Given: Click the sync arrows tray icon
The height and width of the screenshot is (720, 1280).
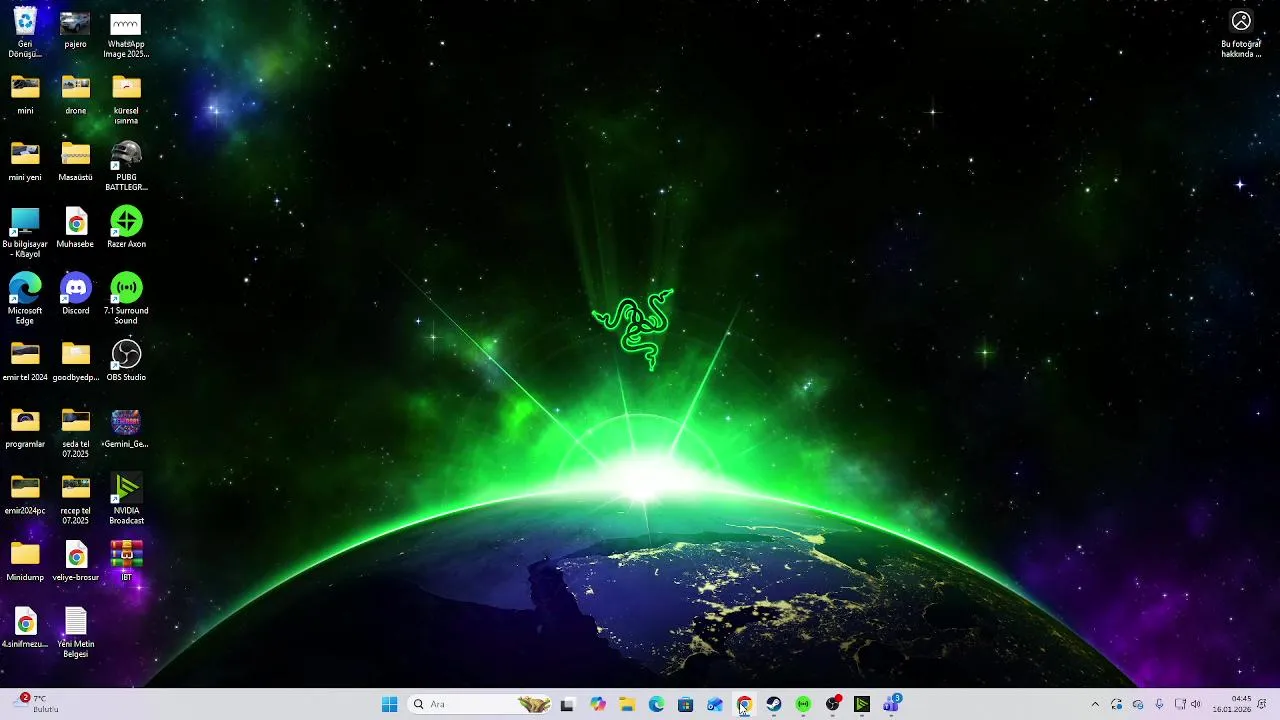Looking at the screenshot, I should [1116, 704].
